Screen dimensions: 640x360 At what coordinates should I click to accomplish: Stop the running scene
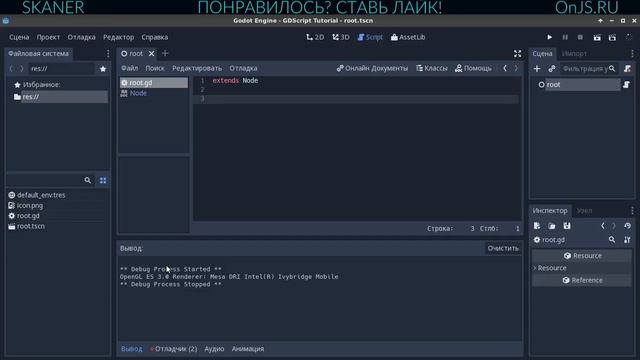[x=580, y=37]
